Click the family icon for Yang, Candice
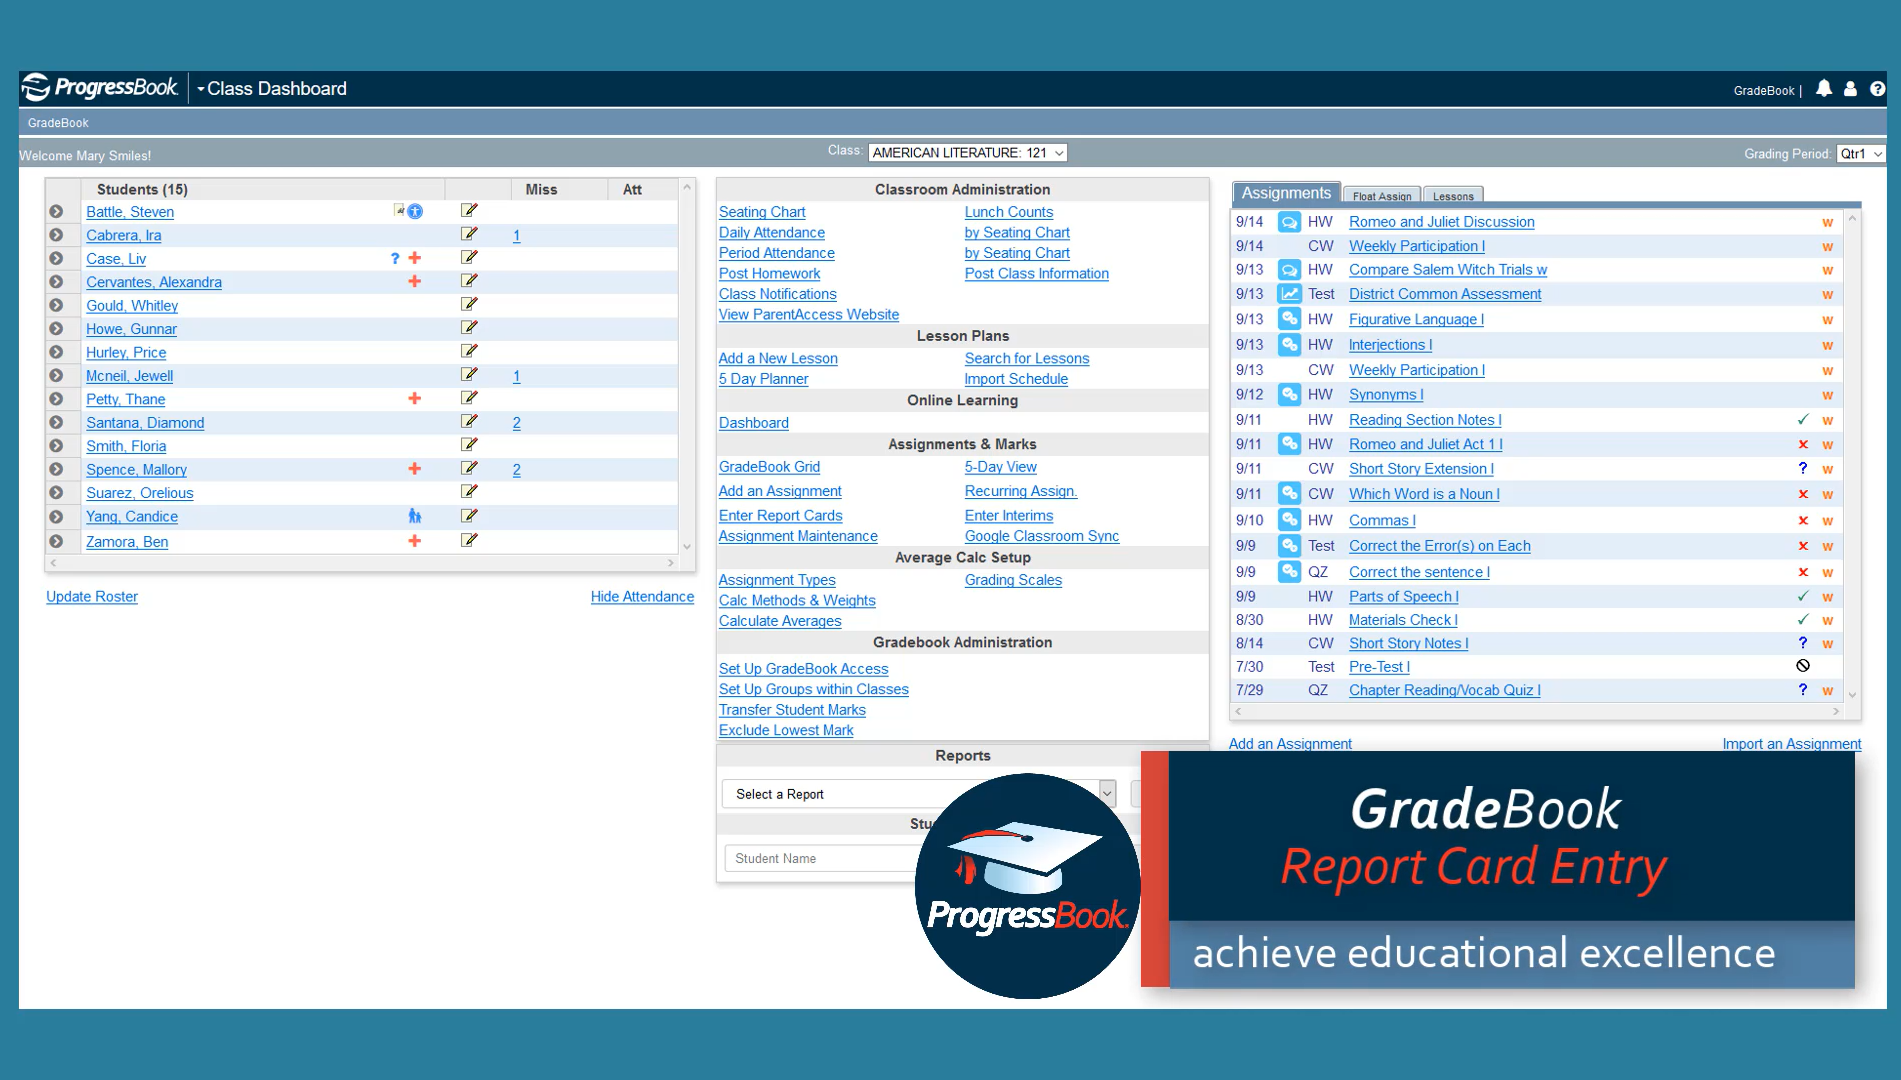This screenshot has width=1901, height=1080. (x=415, y=516)
